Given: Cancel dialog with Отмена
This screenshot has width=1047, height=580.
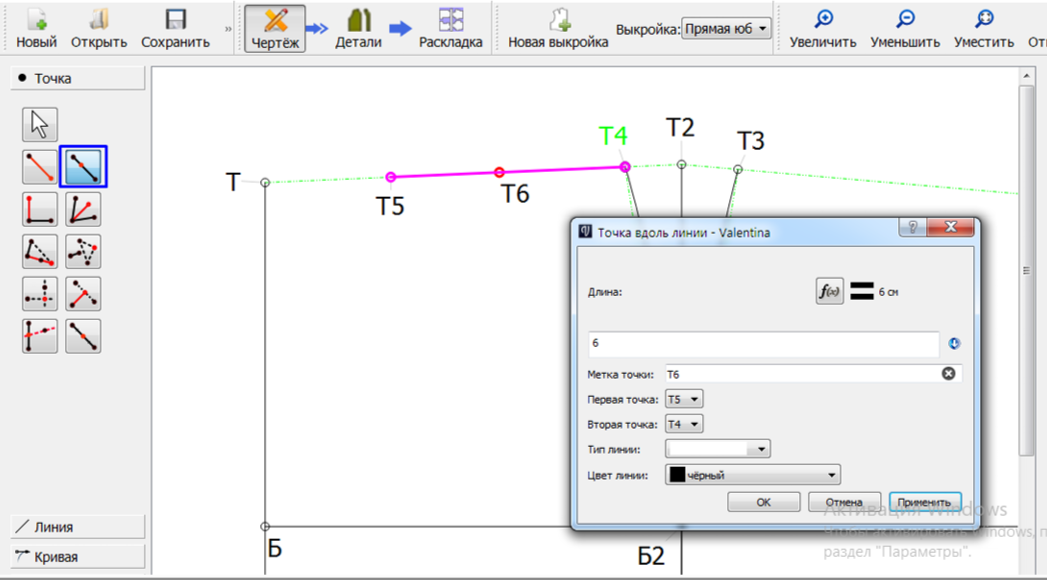Looking at the screenshot, I should click(844, 502).
